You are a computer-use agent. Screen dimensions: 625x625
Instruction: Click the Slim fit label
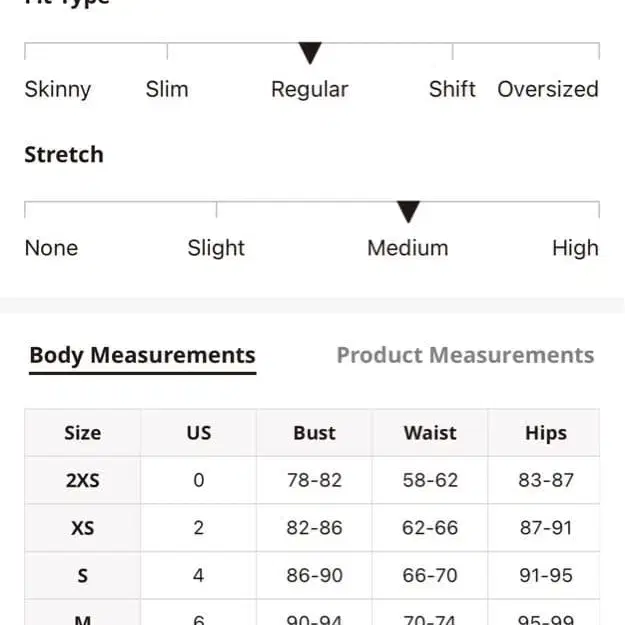(167, 89)
